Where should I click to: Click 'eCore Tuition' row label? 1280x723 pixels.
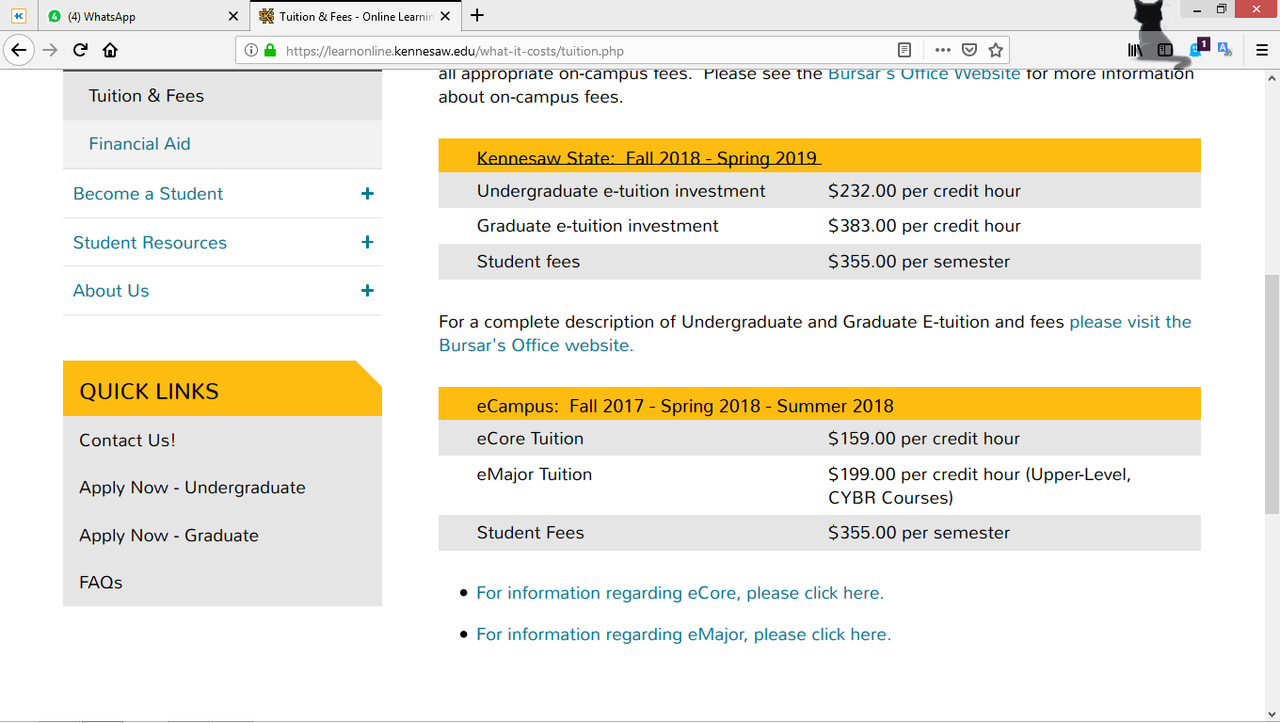click(x=530, y=438)
